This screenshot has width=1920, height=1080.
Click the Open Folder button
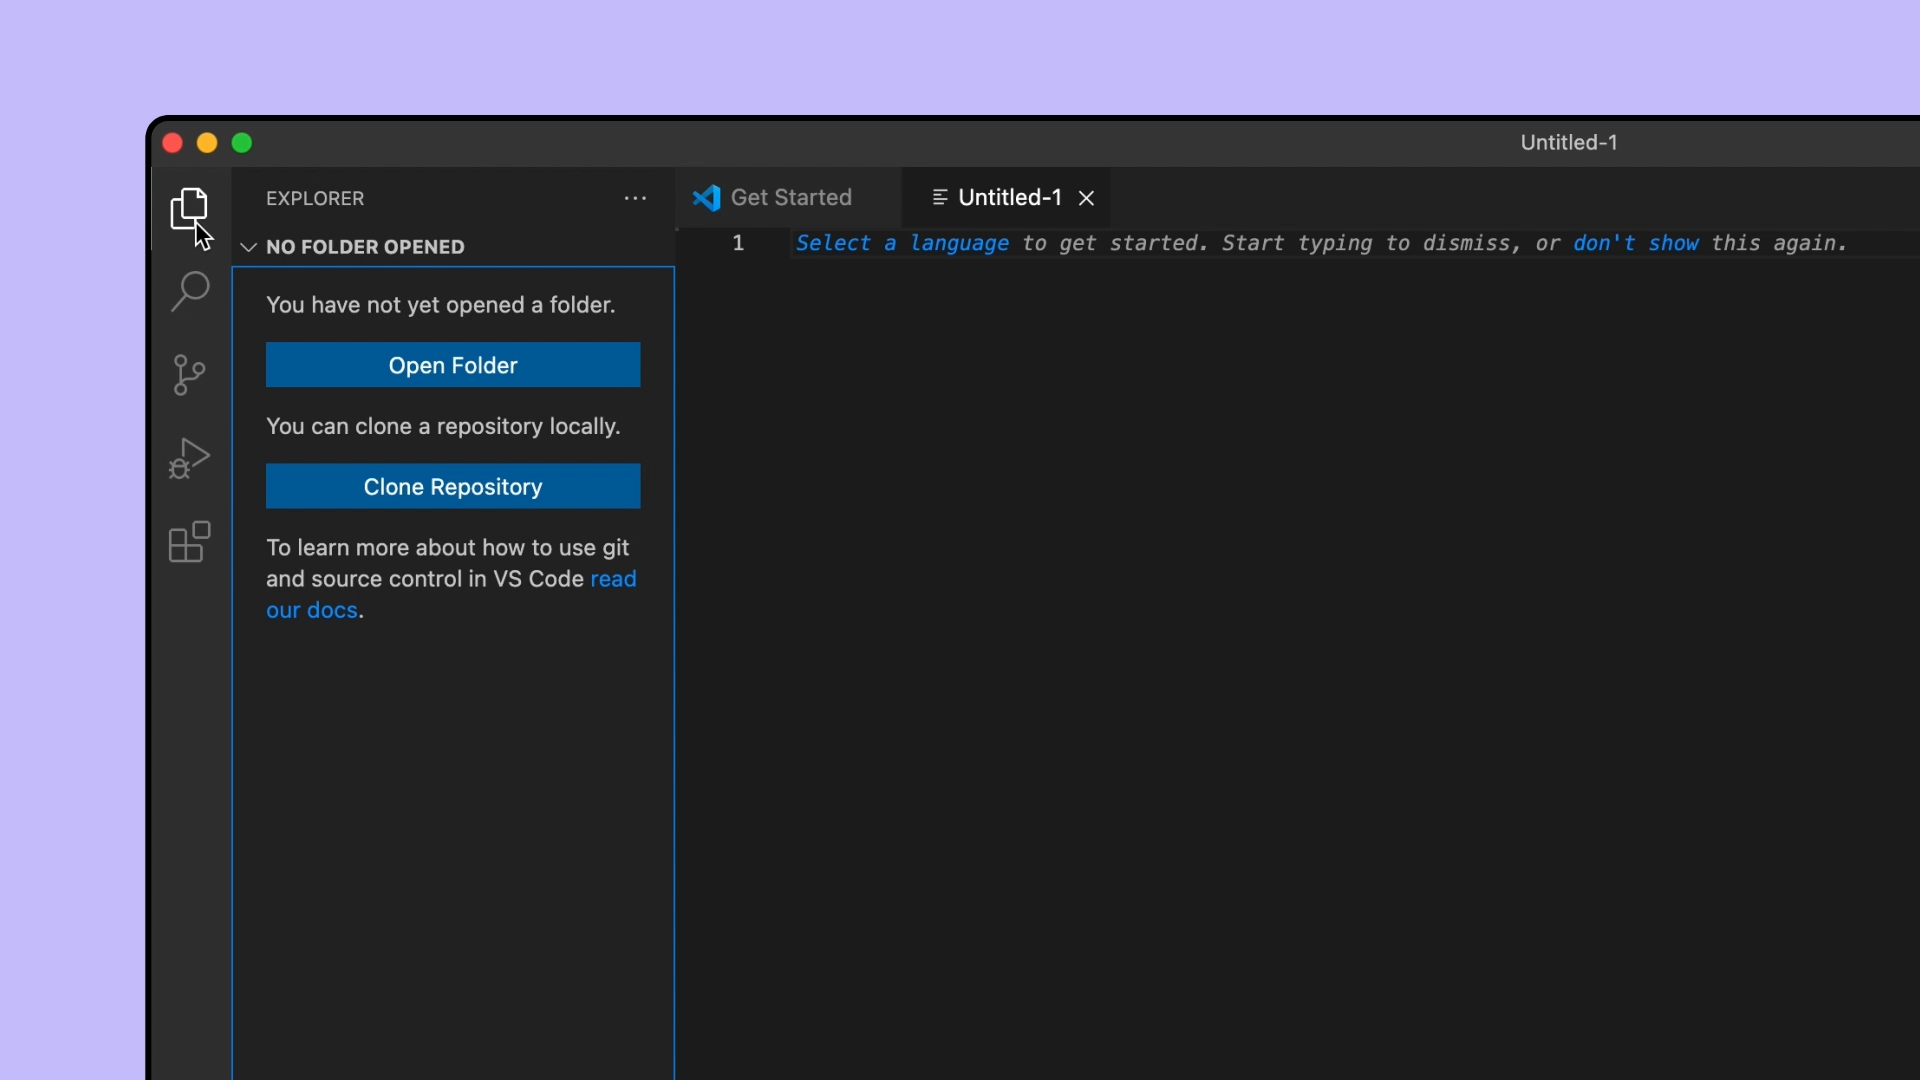coord(453,365)
